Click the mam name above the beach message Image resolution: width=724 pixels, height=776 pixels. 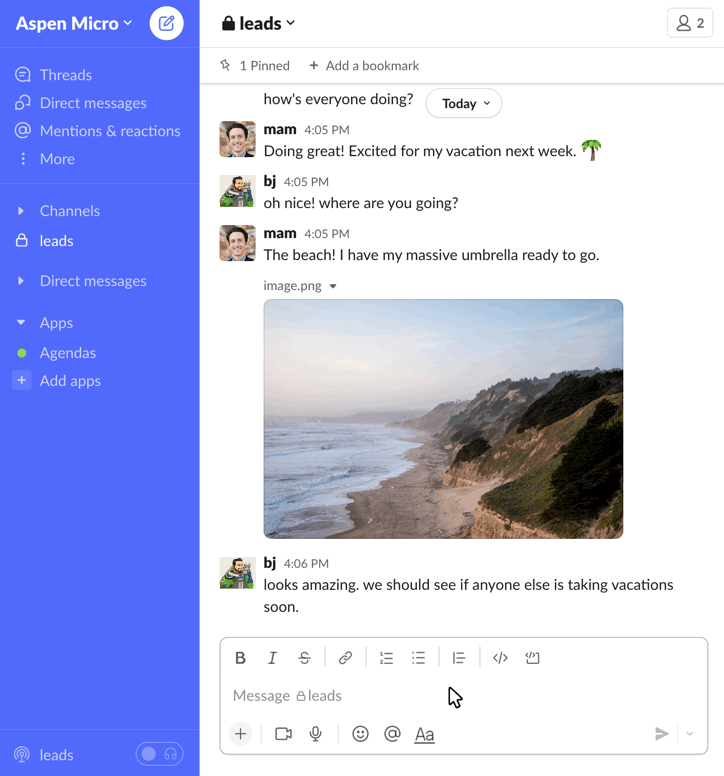coord(280,233)
